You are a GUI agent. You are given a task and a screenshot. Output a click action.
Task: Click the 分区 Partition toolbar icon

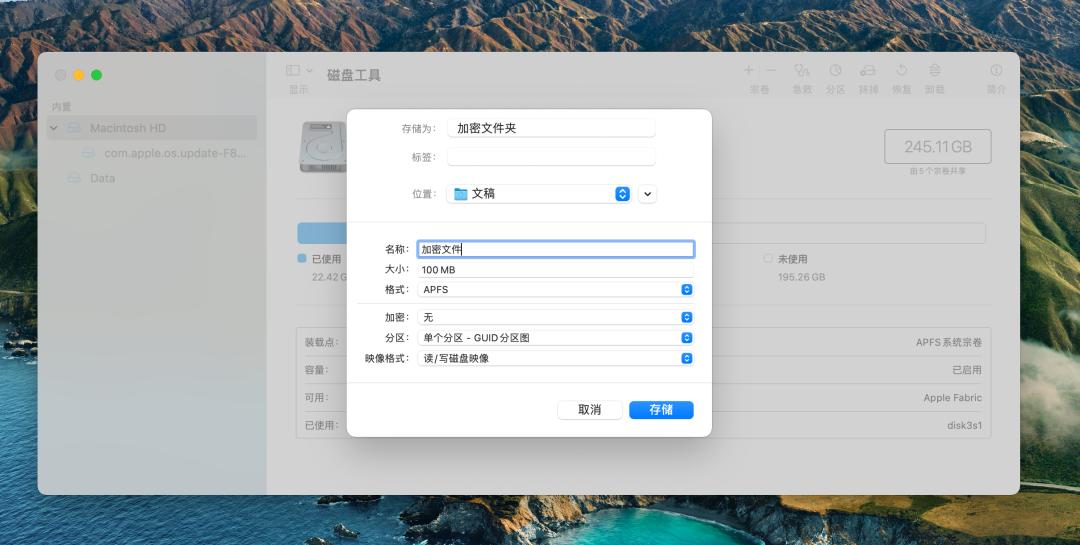point(835,70)
